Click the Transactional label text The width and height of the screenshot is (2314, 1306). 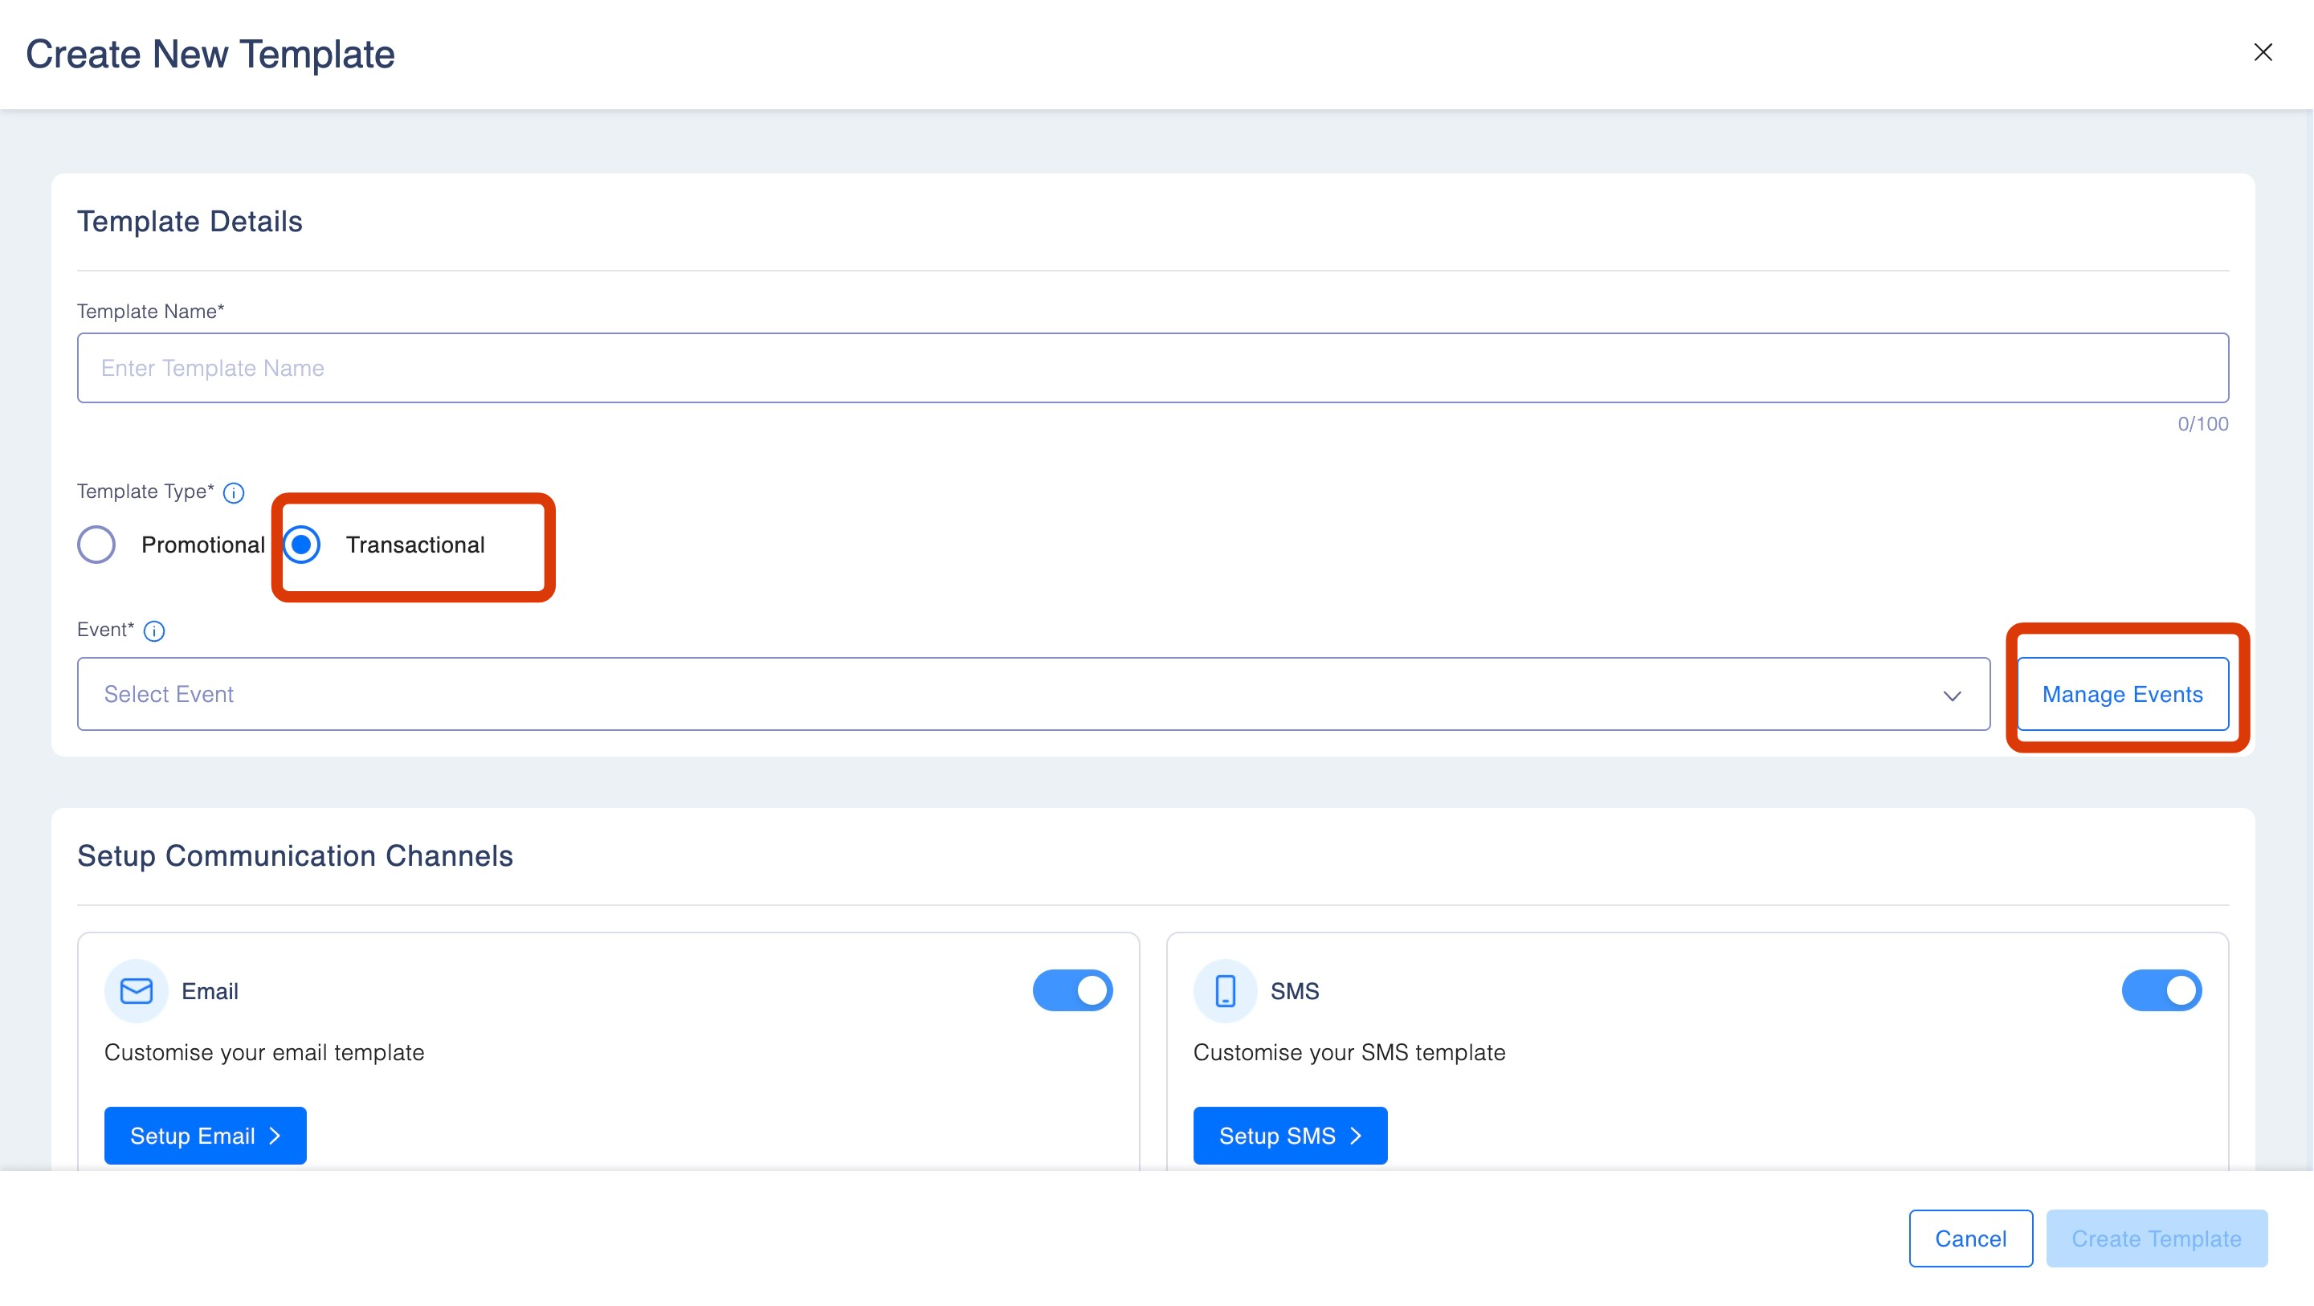(415, 545)
